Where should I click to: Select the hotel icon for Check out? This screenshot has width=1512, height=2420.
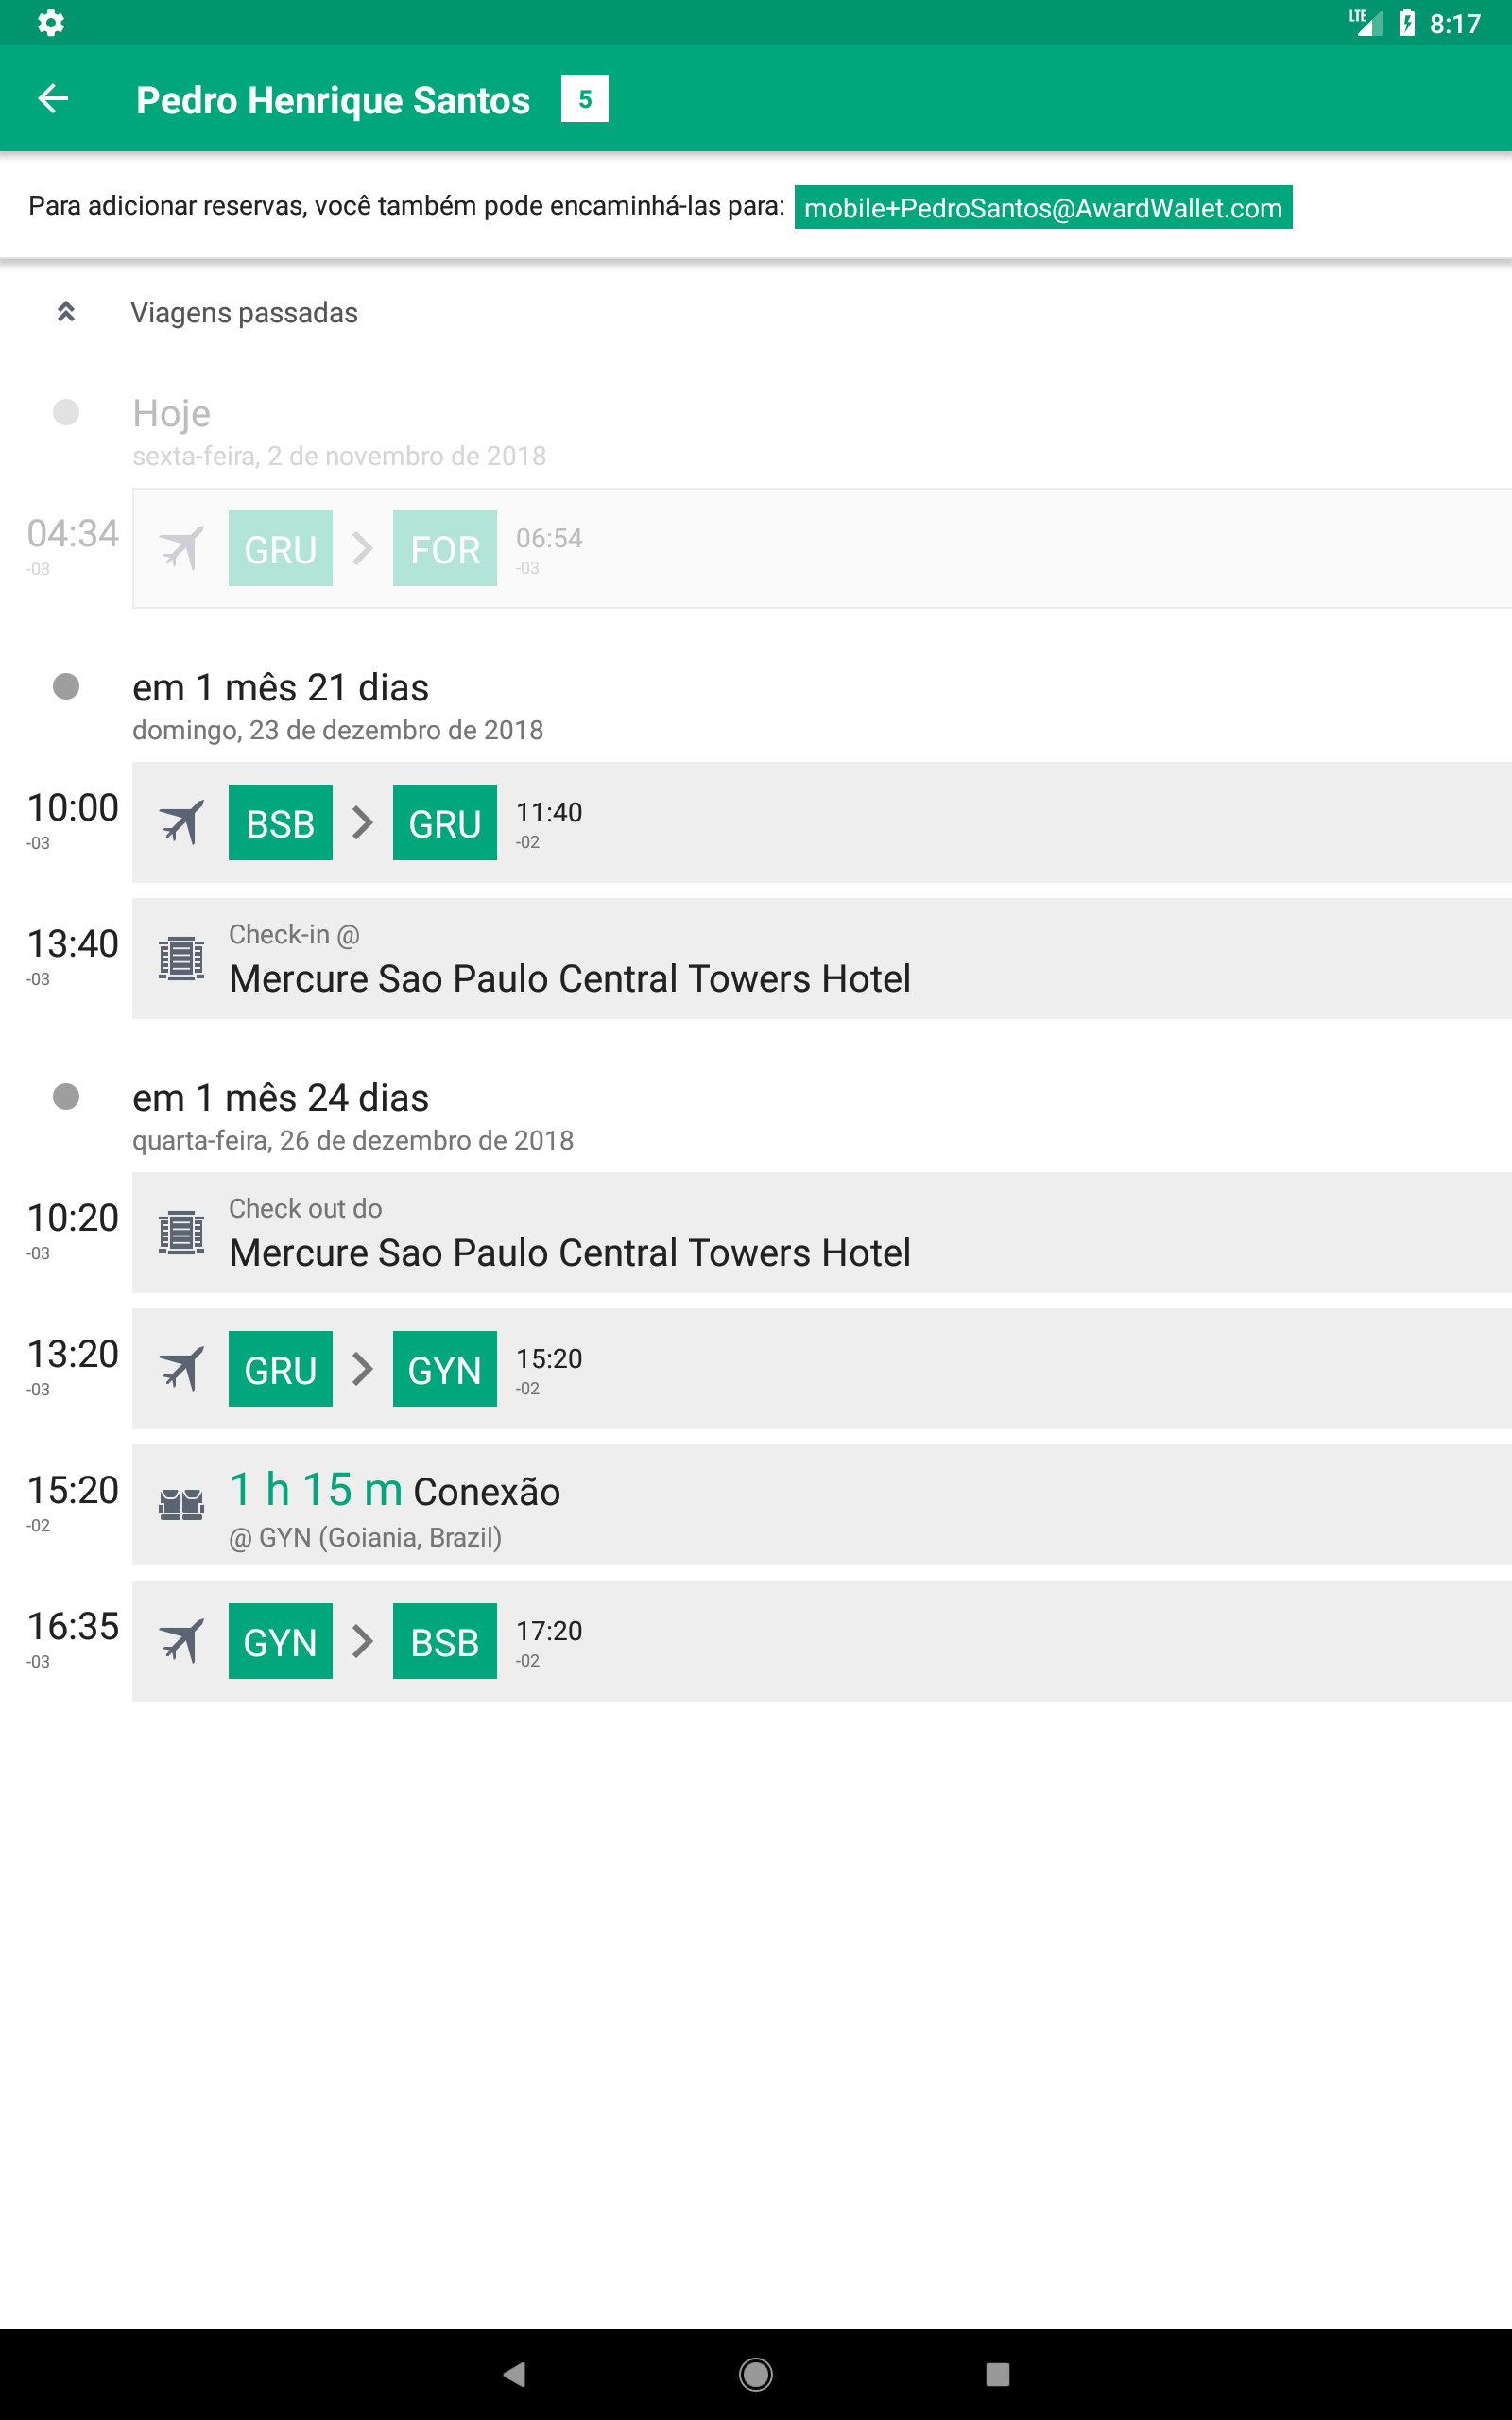[x=182, y=1232]
